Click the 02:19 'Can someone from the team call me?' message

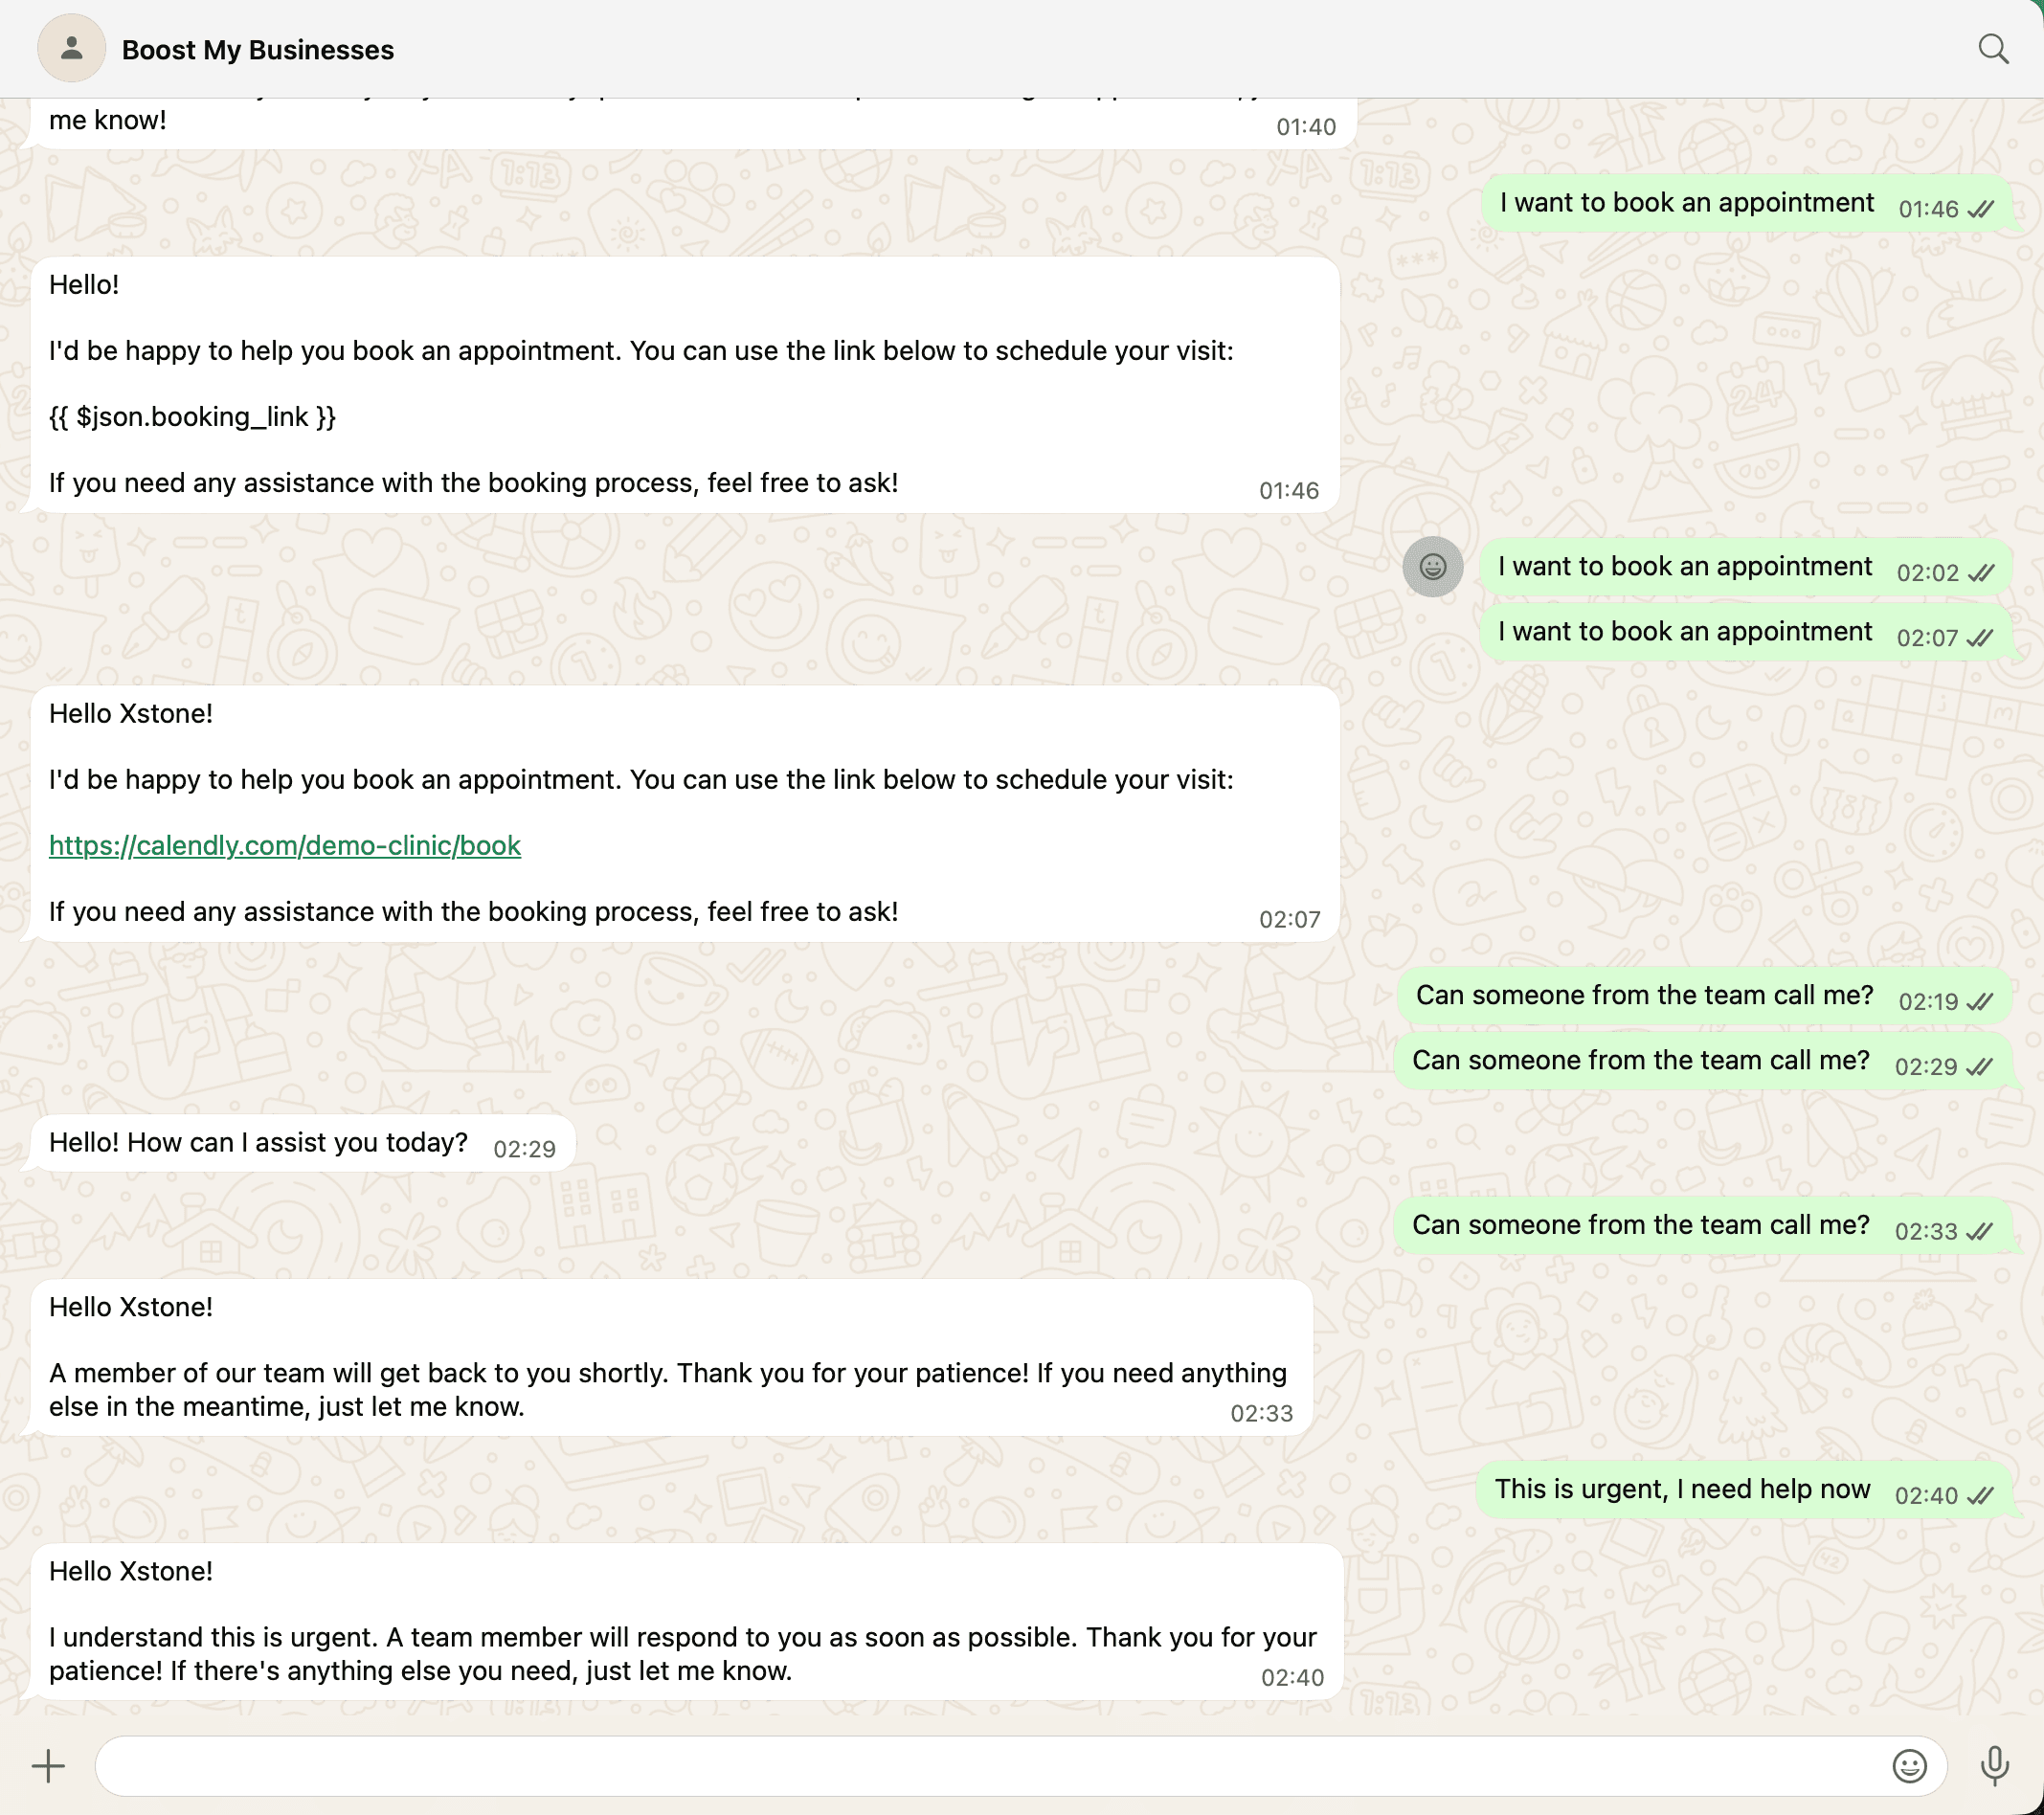(1643, 996)
